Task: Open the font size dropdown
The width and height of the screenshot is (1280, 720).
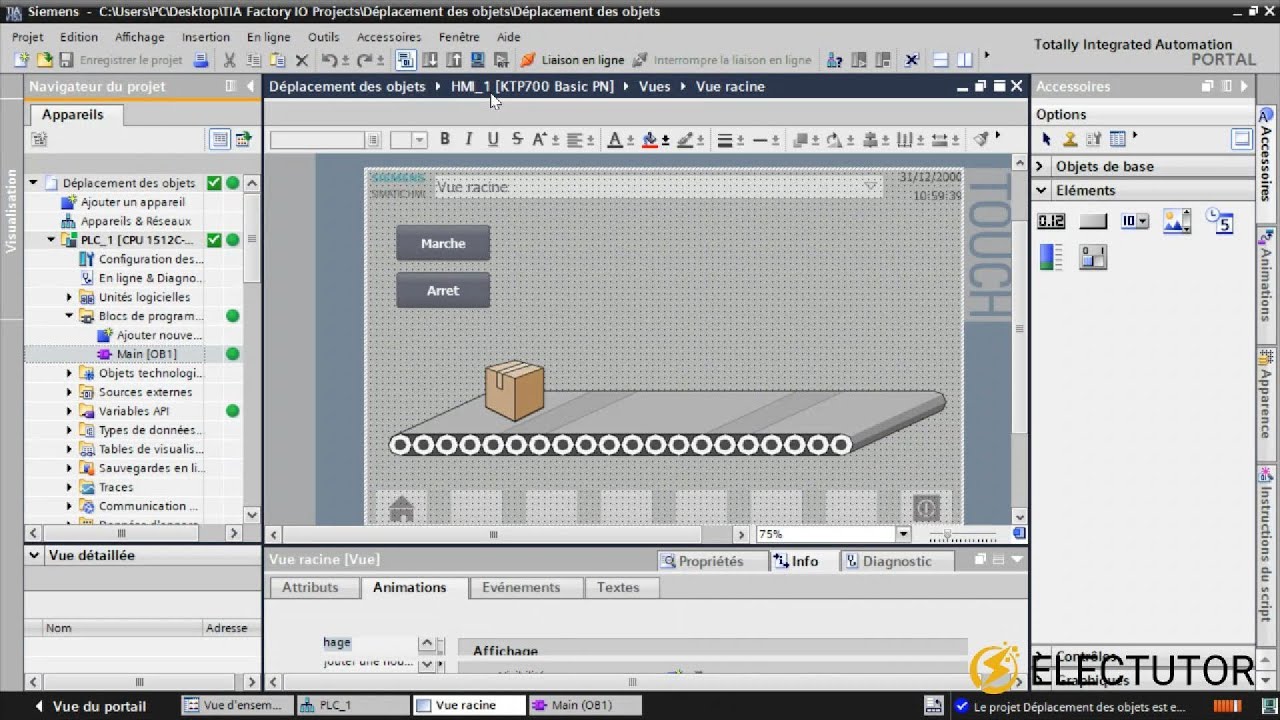Action: pyautogui.click(x=419, y=140)
